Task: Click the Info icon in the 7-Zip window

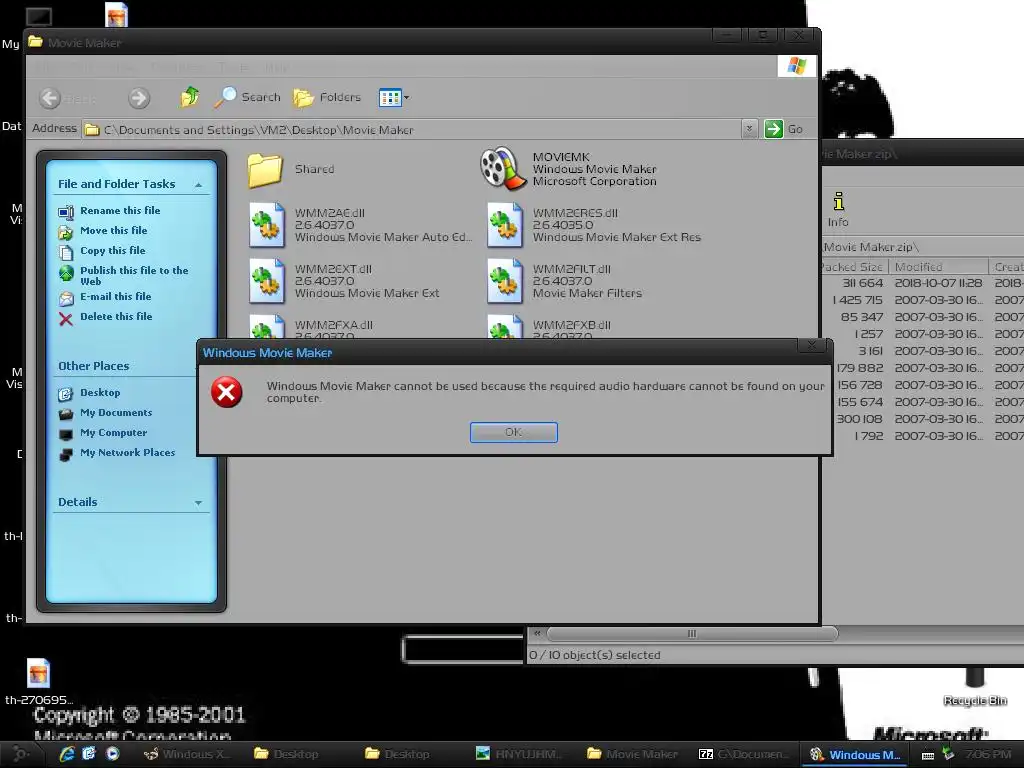Action: tap(839, 209)
